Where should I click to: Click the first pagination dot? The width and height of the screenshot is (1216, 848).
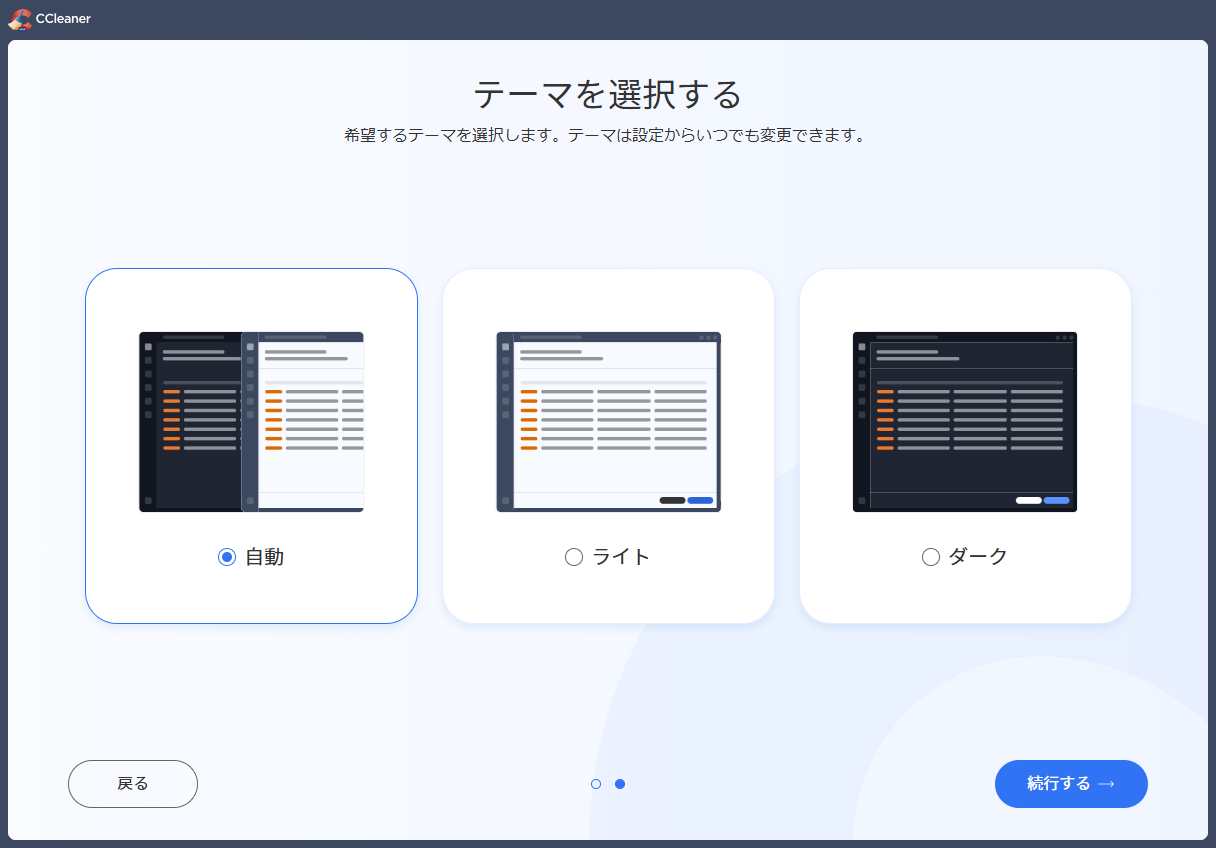[596, 784]
